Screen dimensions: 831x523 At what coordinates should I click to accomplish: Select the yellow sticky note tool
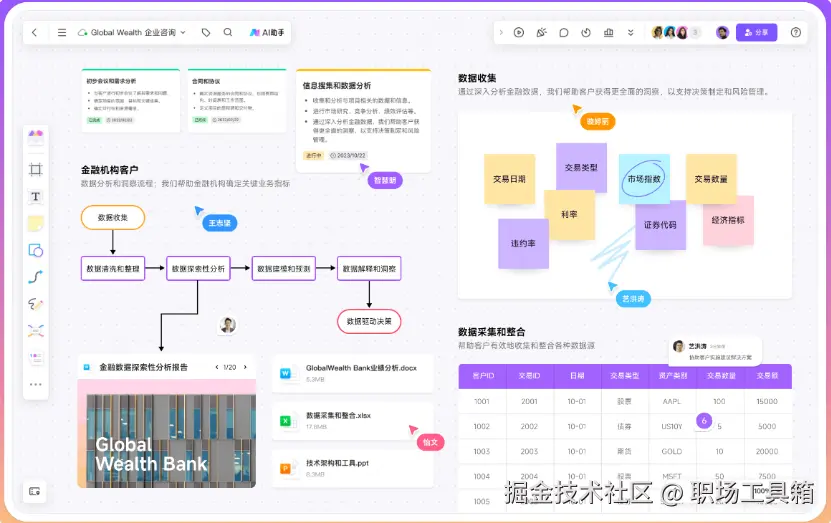pos(36,224)
